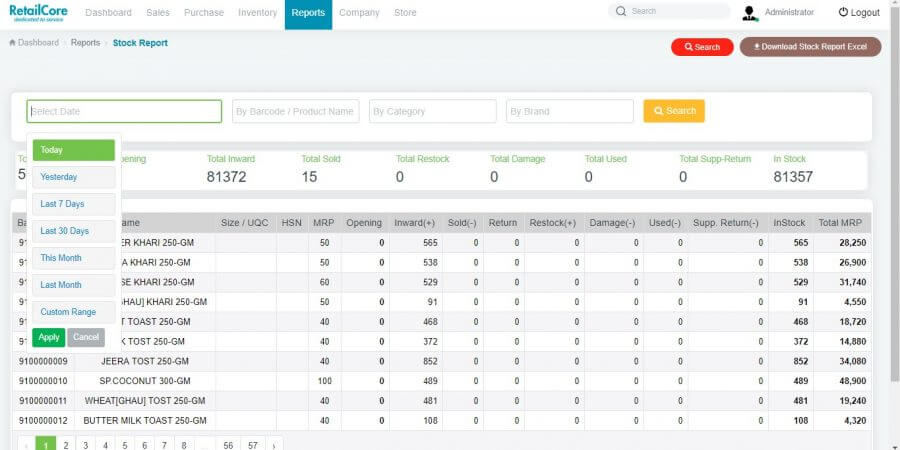The image size is (900, 450).
Task: Open the Sales menu
Action: click(158, 13)
